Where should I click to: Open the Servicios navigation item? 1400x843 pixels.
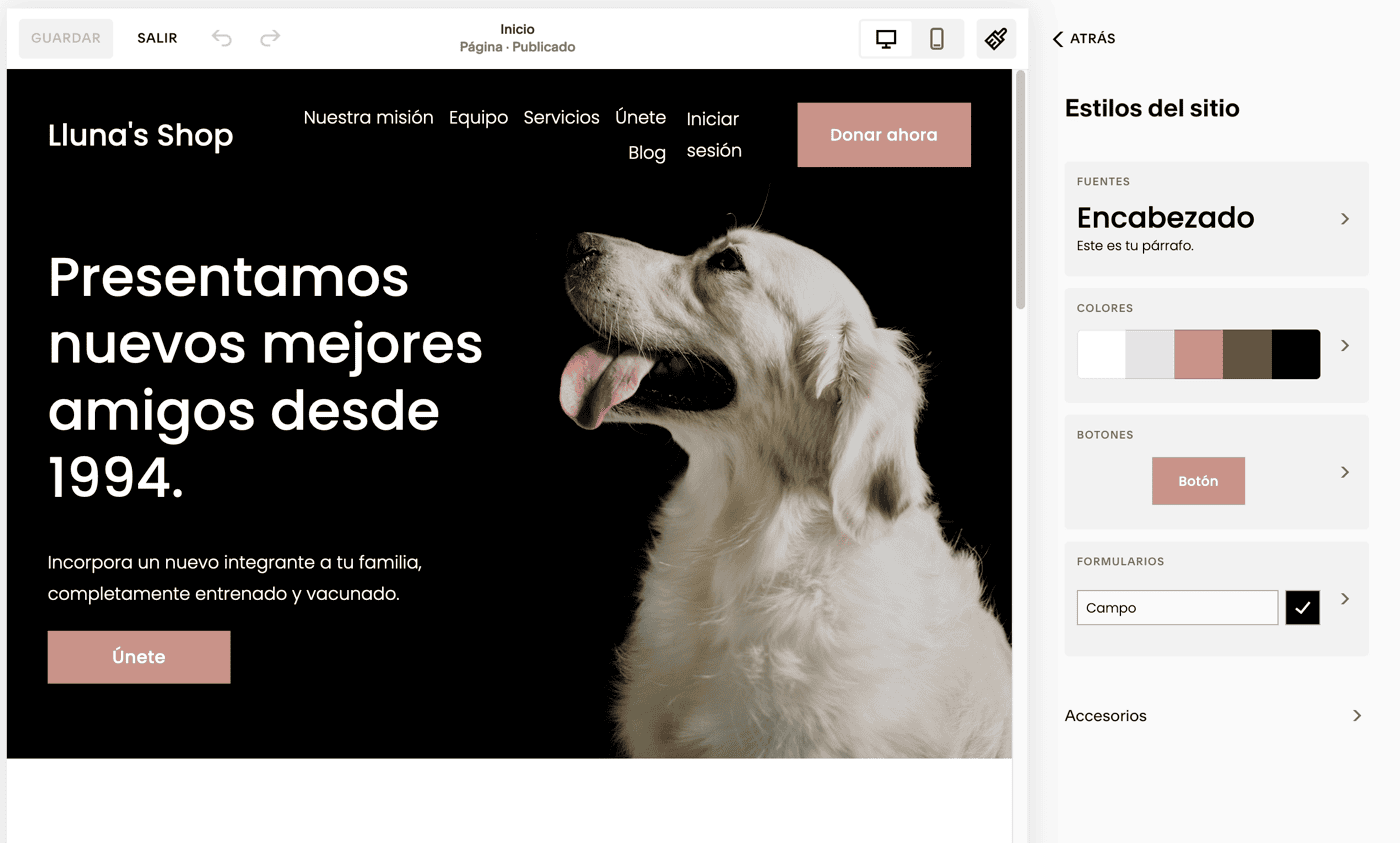click(x=561, y=117)
